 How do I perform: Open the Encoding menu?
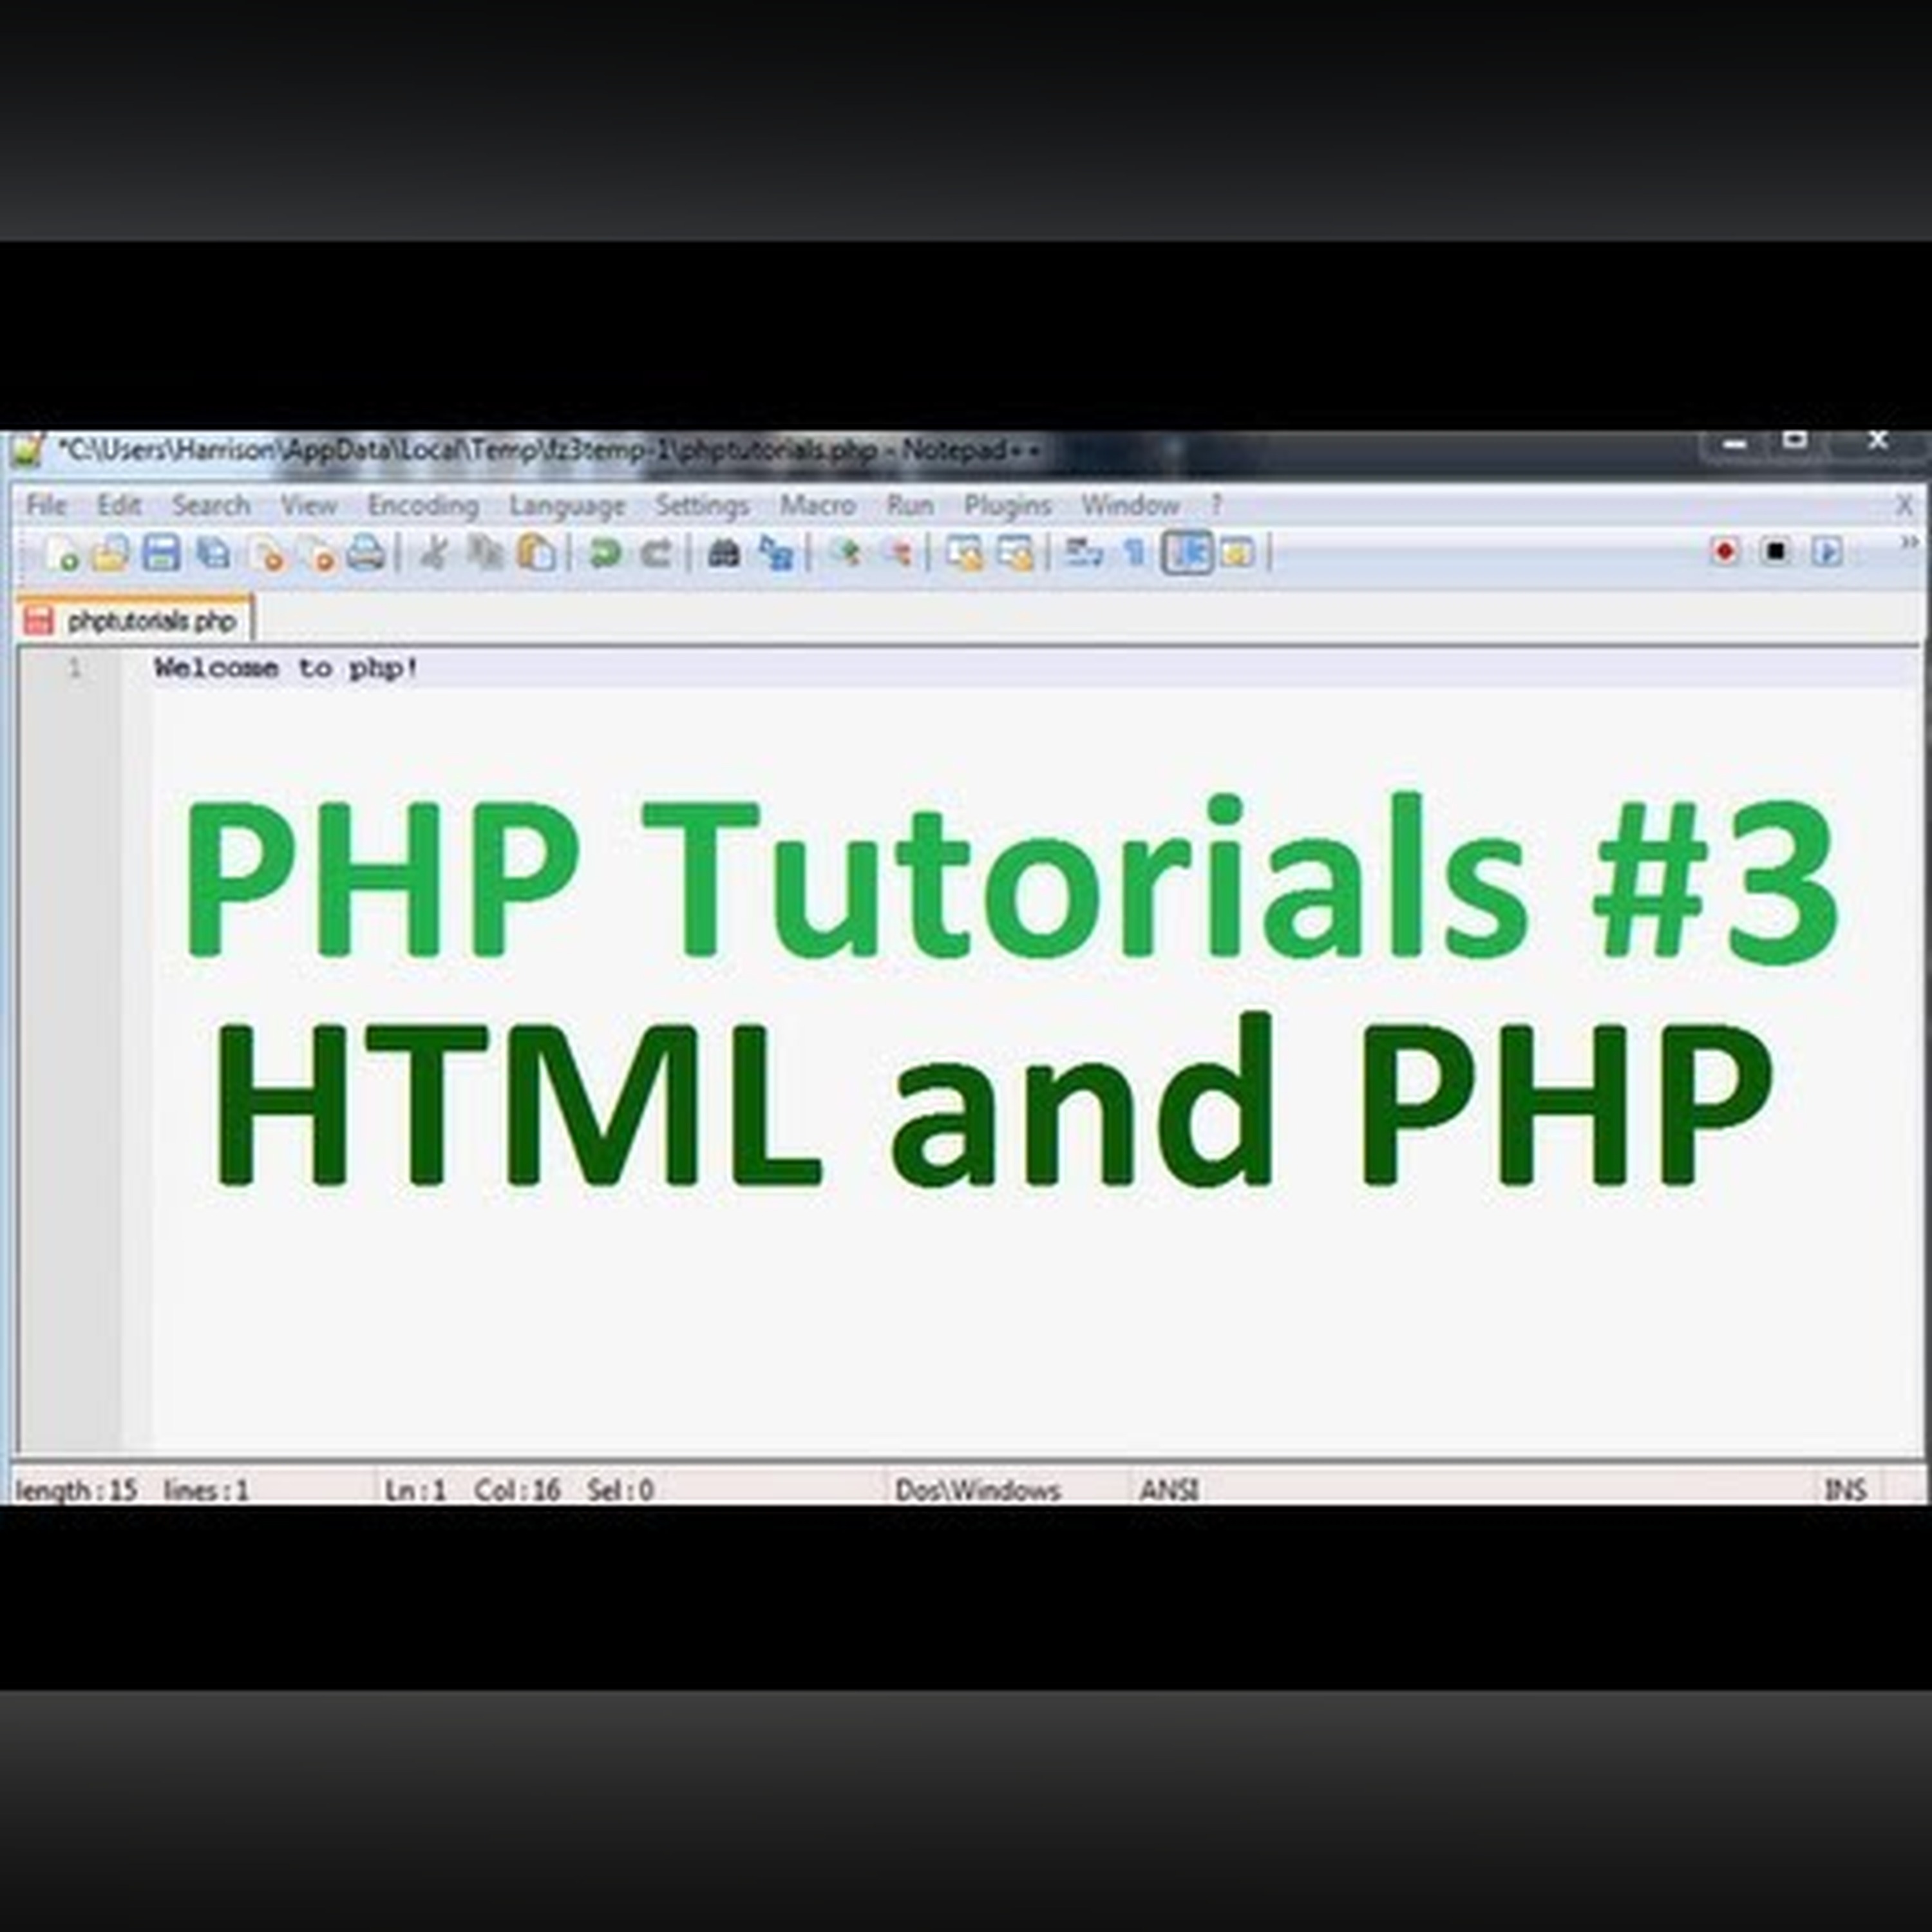click(x=423, y=505)
